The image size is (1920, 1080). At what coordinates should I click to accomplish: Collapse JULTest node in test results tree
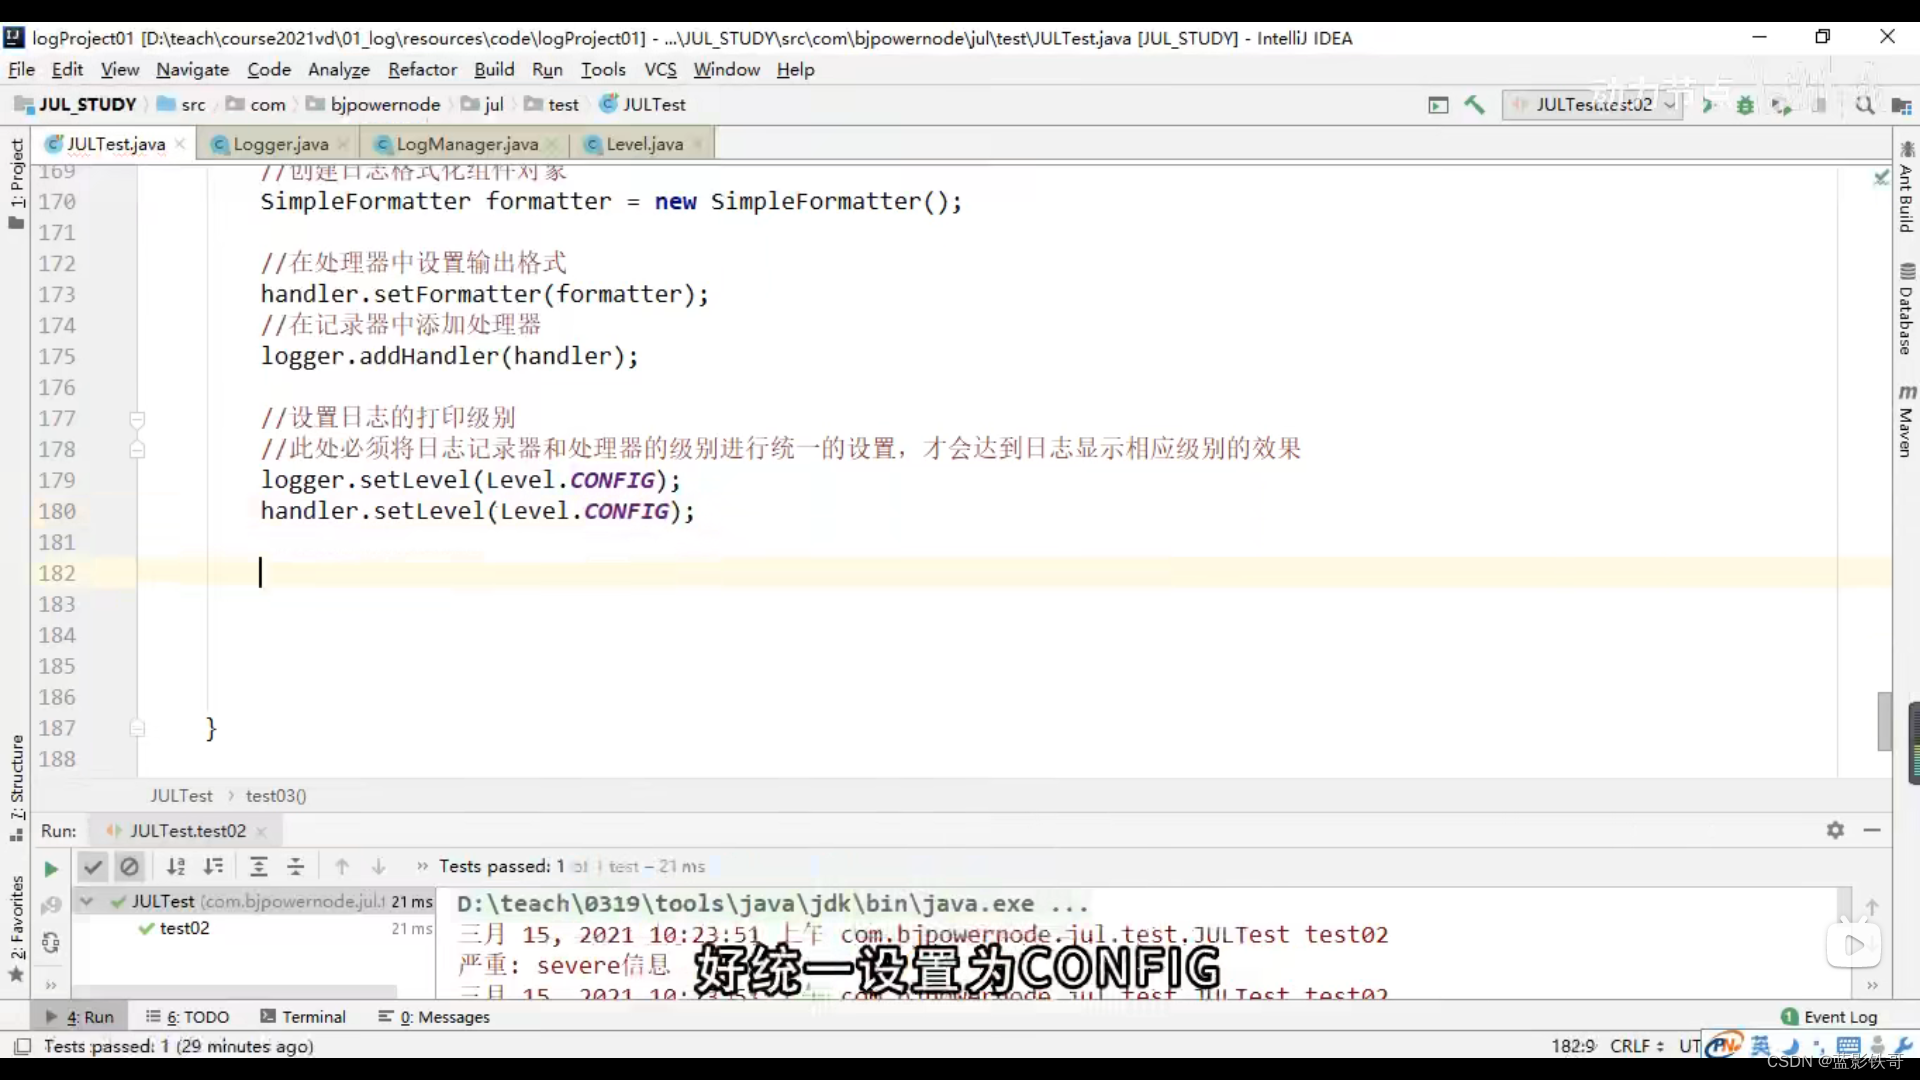(87, 901)
